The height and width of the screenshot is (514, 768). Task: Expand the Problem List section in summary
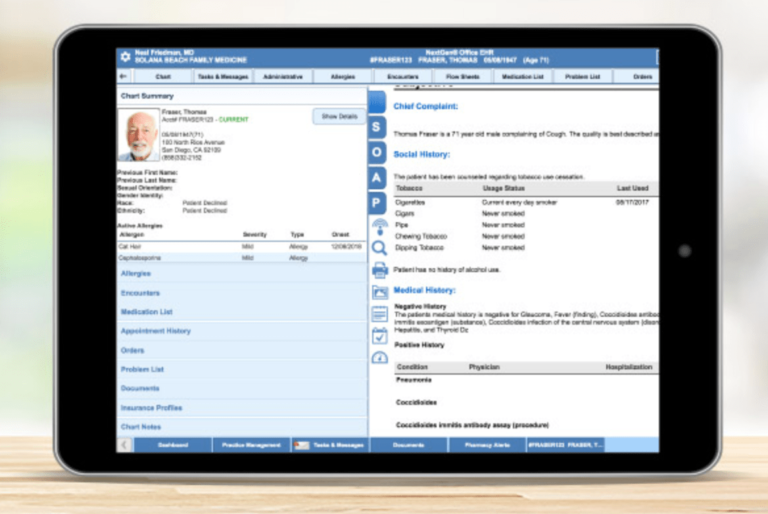tap(242, 369)
